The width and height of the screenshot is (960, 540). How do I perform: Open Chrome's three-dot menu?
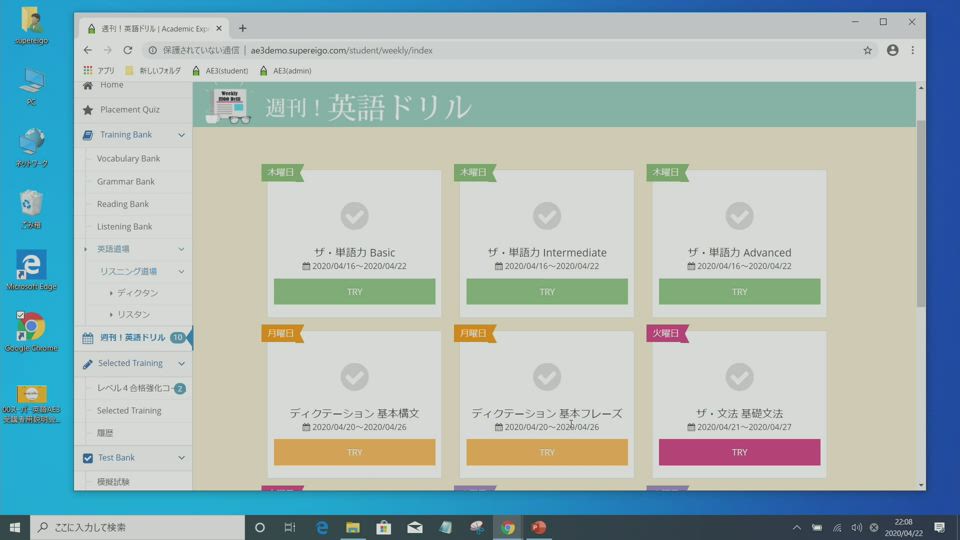coord(912,50)
